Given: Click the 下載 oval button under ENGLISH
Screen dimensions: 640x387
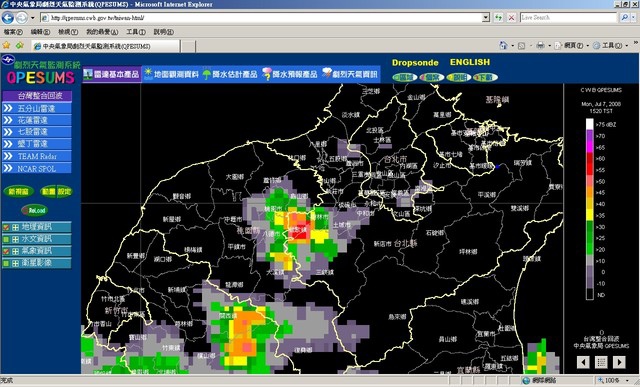Looking at the screenshot, I should point(485,77).
